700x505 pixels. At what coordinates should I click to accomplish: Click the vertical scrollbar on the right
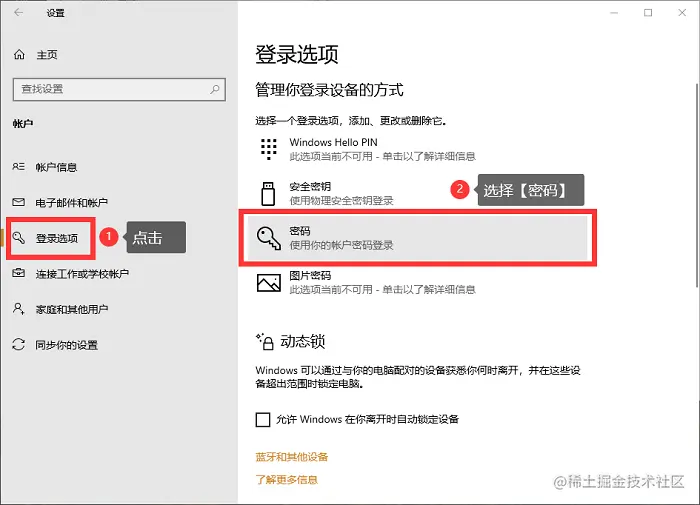point(697,185)
